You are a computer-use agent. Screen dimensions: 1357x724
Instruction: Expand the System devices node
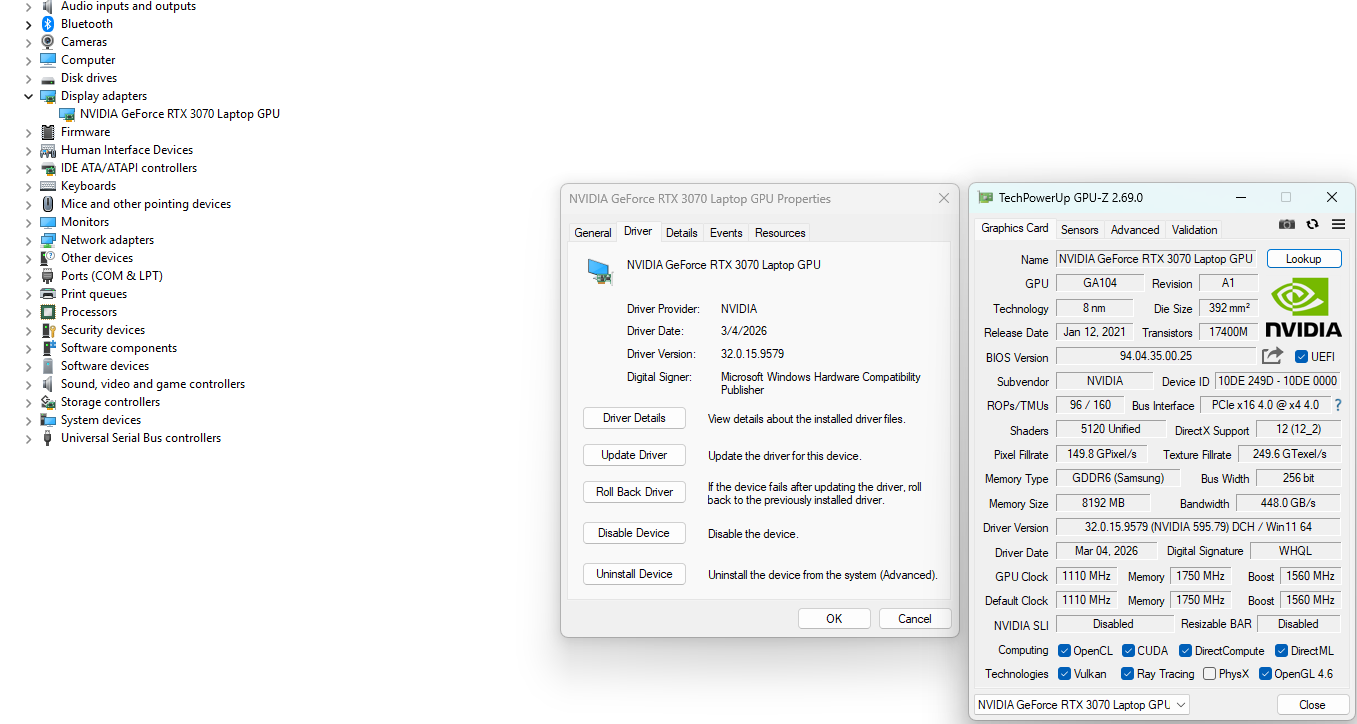[28, 420]
